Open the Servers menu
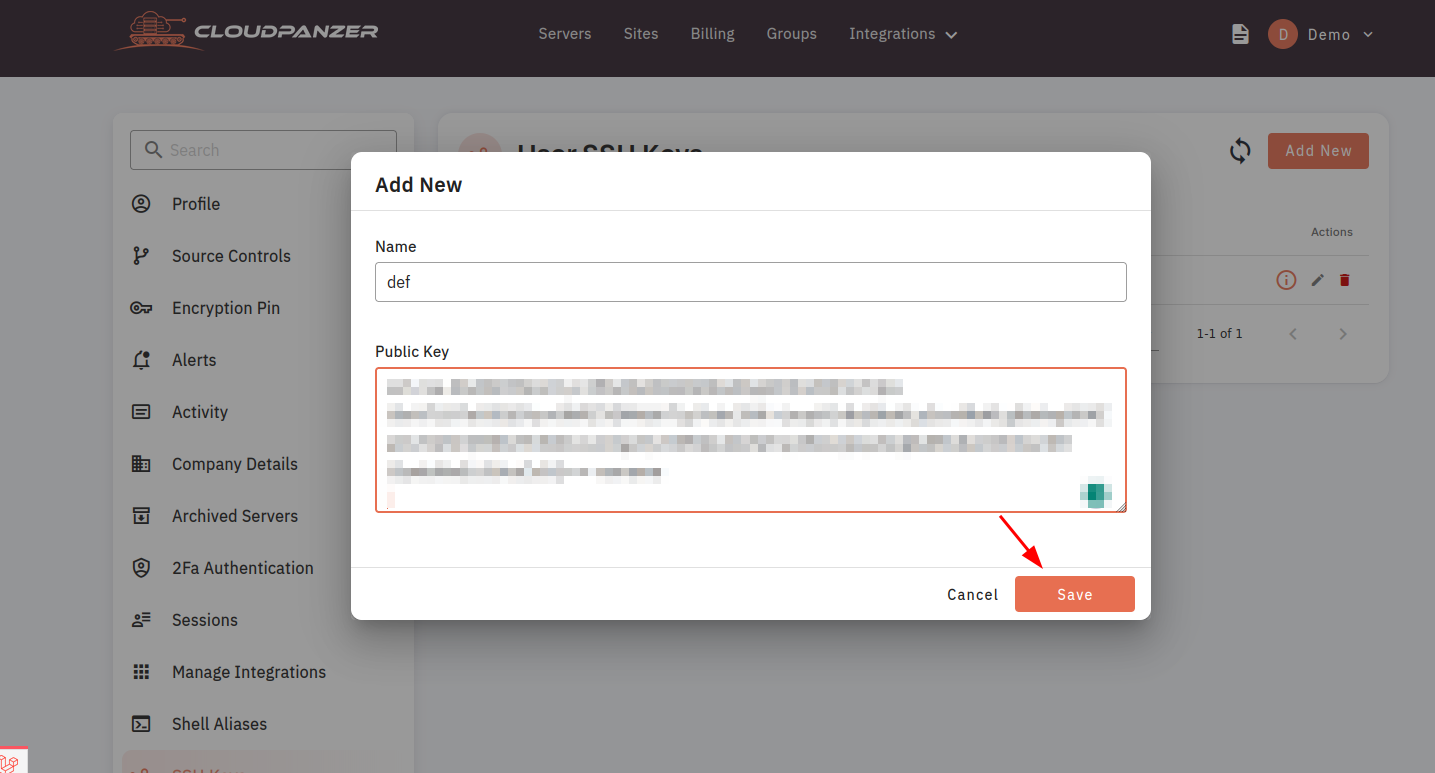Image resolution: width=1435 pixels, height=773 pixels. (x=565, y=34)
